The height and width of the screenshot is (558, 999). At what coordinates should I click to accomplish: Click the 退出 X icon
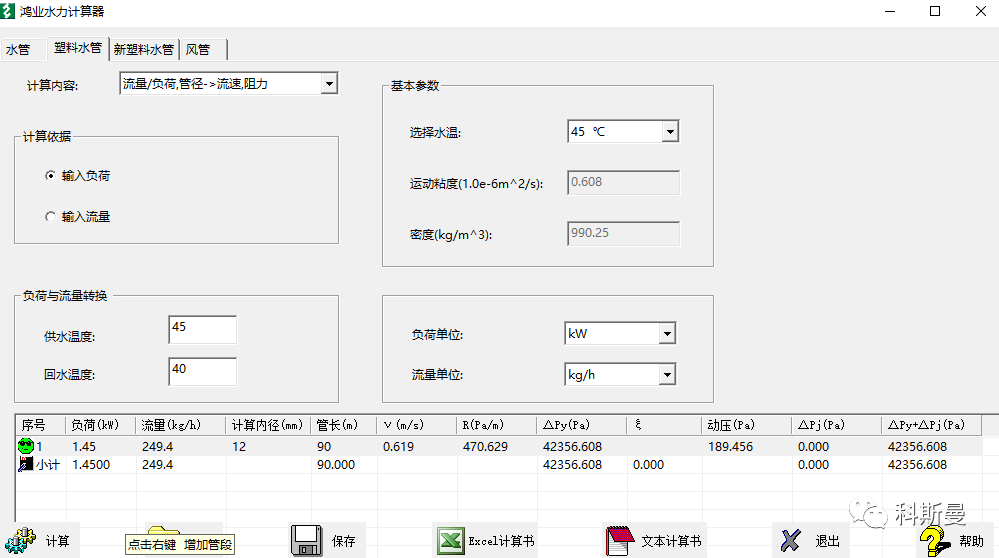point(790,540)
